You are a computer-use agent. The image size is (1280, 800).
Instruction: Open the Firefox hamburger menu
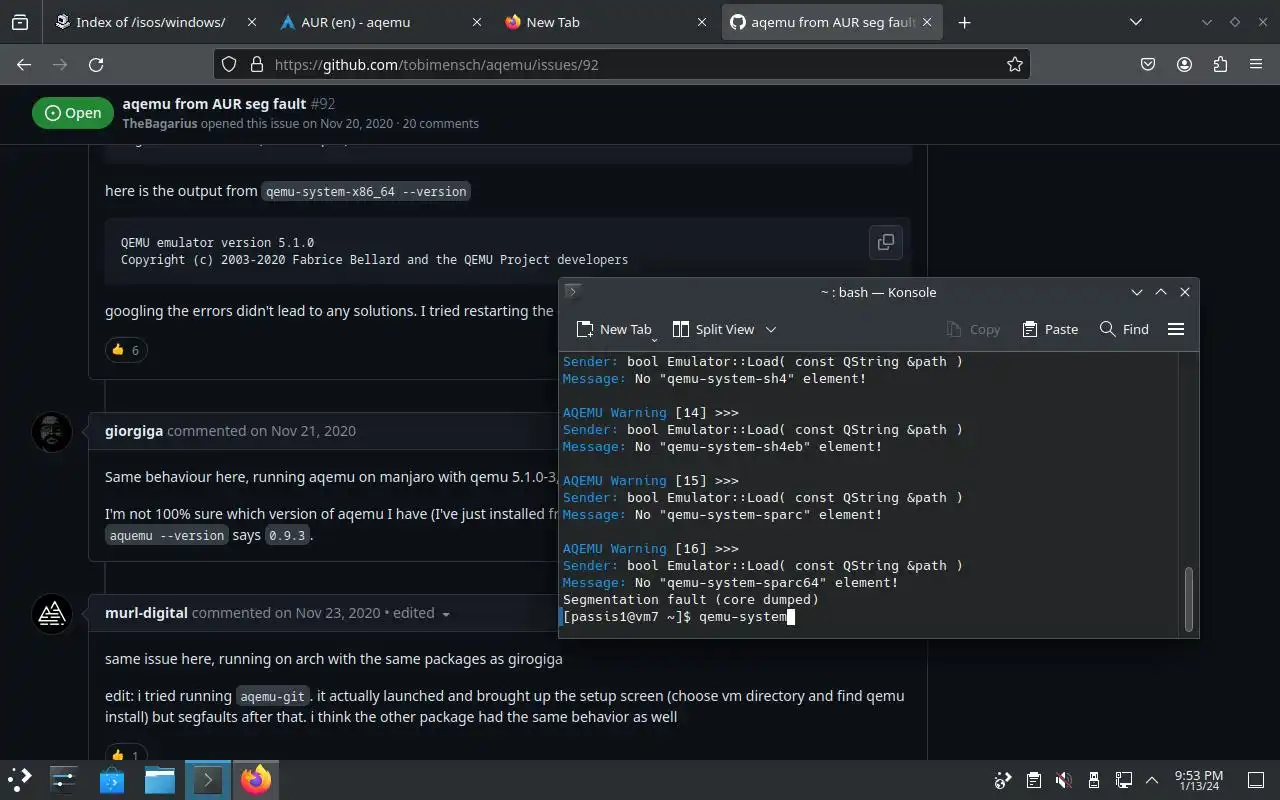1256,64
